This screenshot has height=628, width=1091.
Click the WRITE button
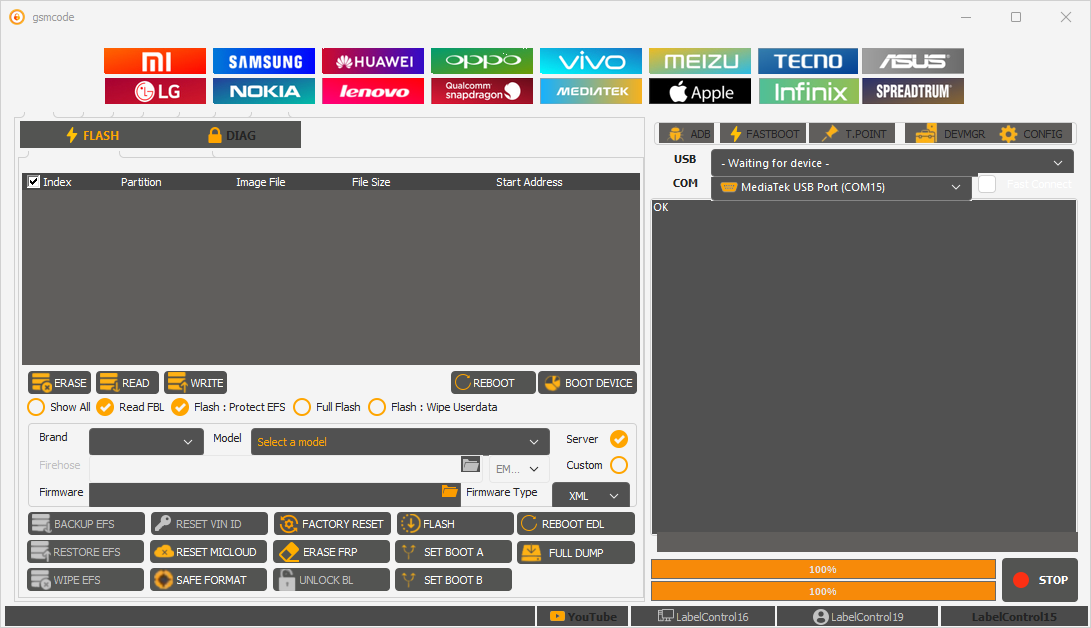click(196, 383)
